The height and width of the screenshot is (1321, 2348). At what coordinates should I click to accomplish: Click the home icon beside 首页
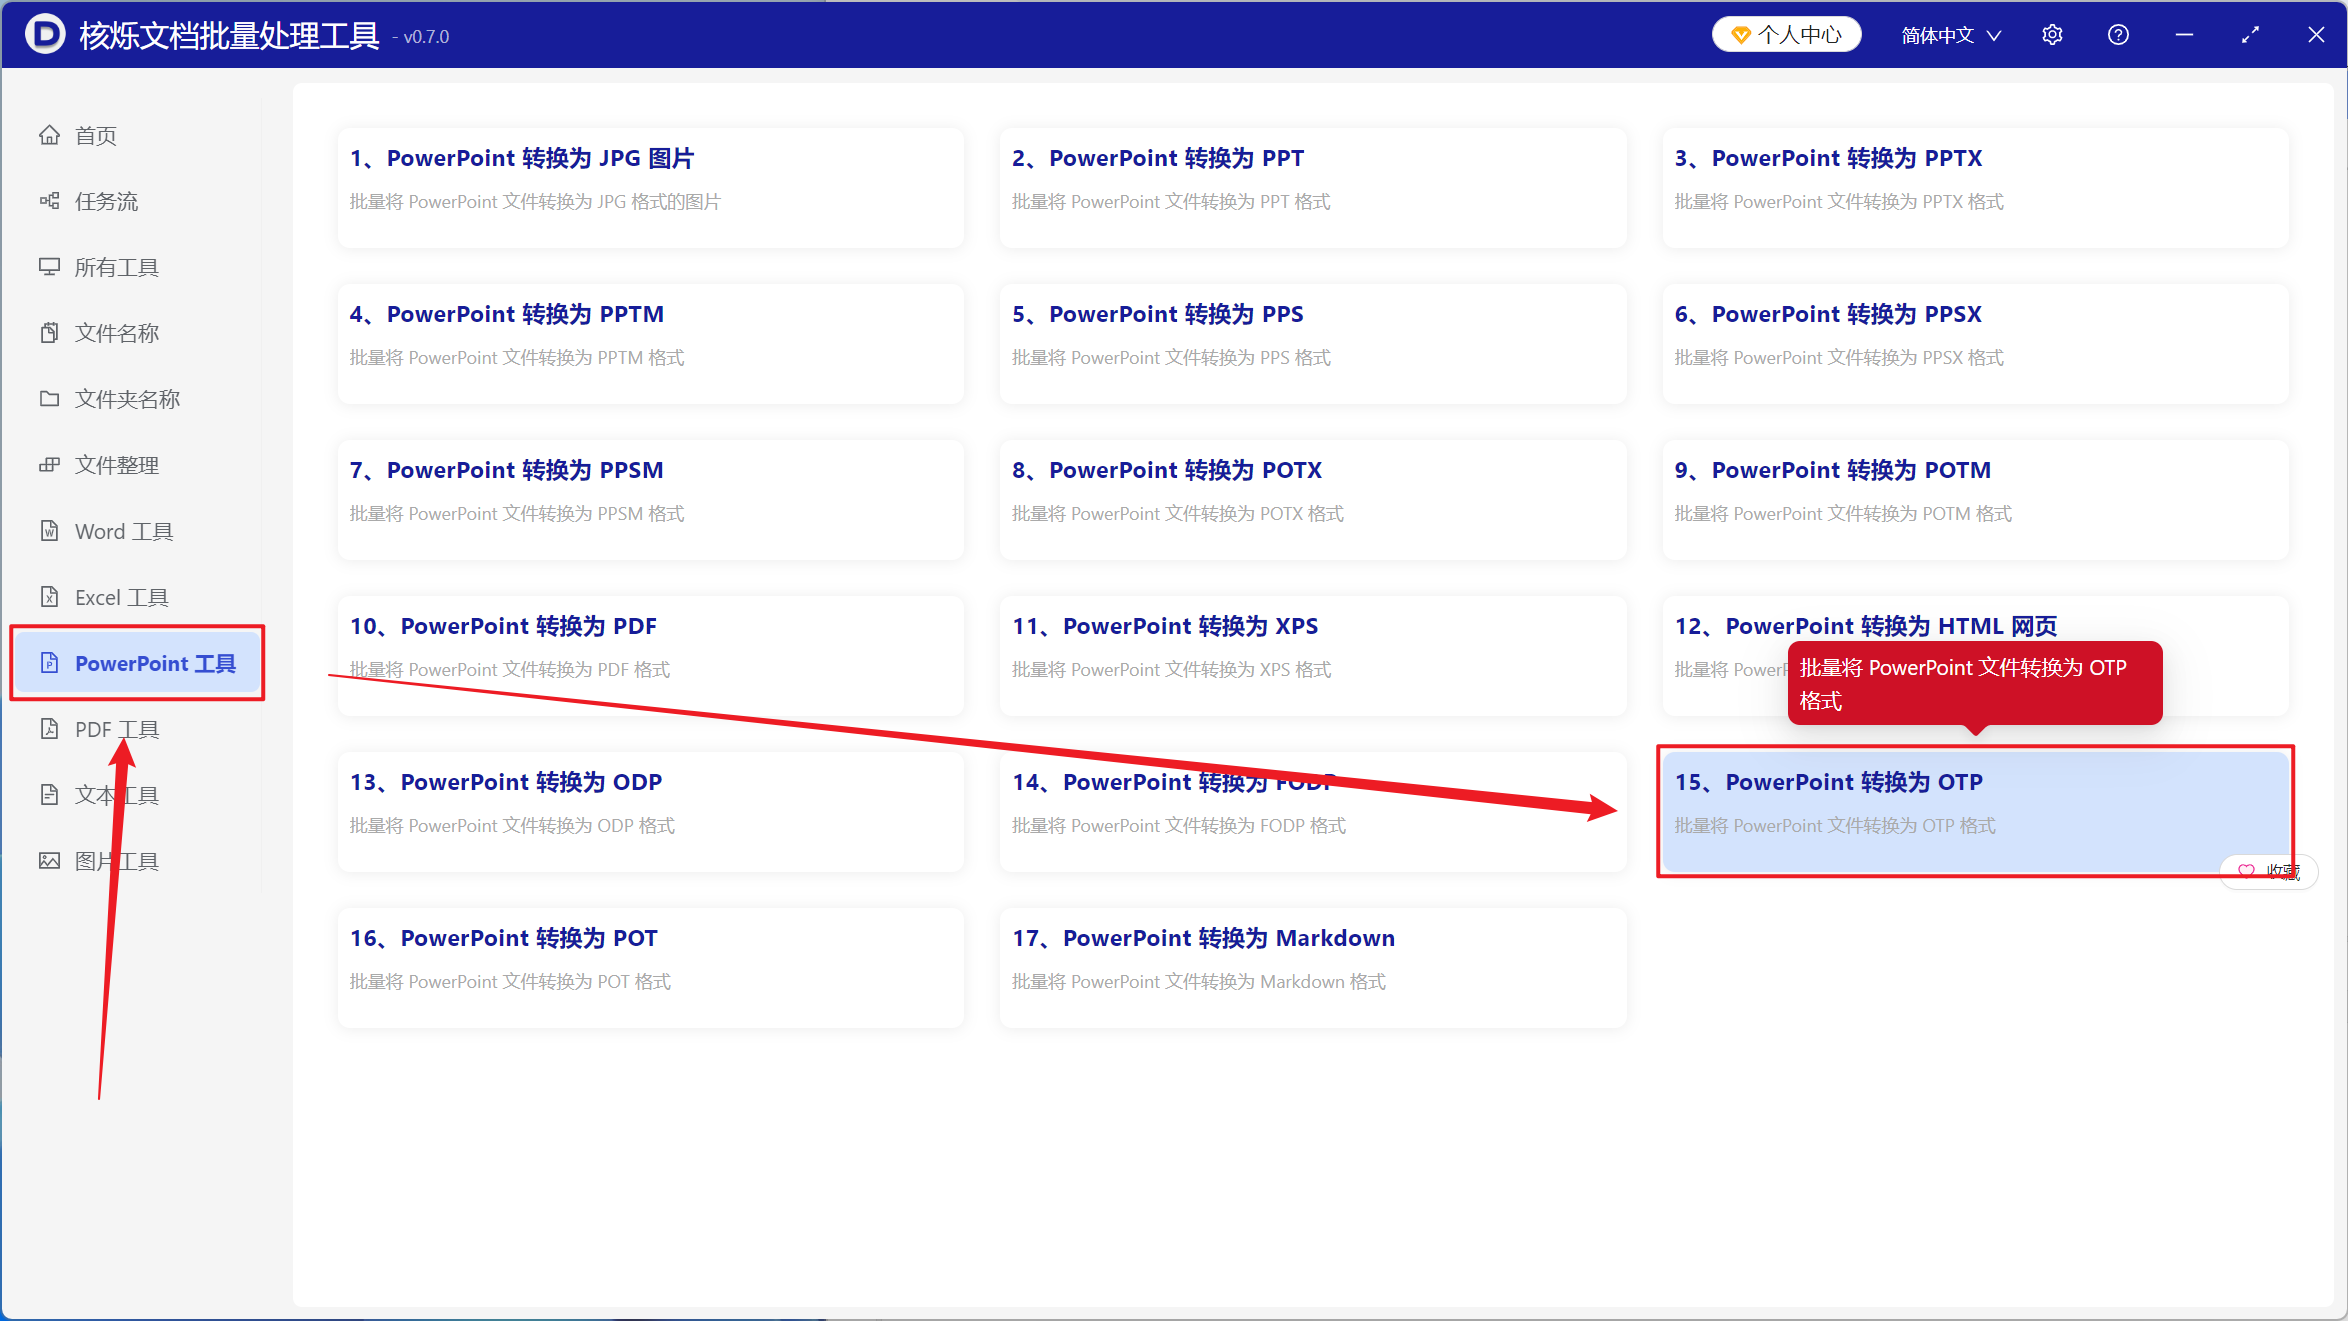tap(49, 135)
